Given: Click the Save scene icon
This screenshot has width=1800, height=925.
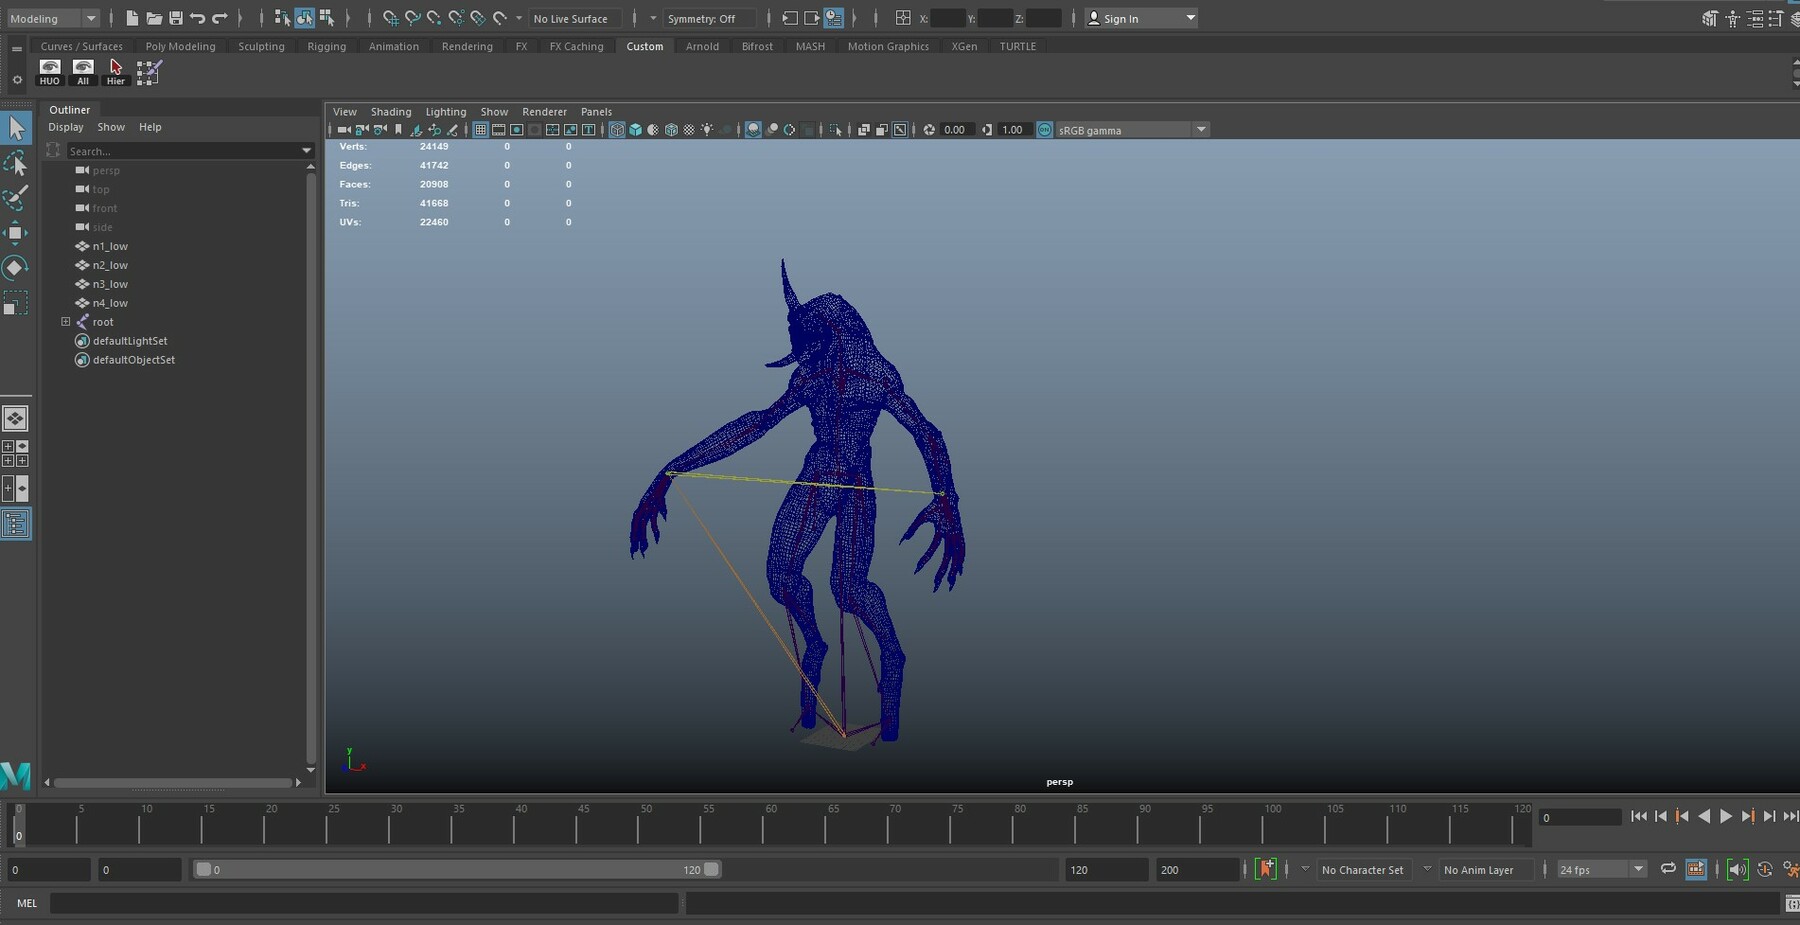Looking at the screenshot, I should pos(176,18).
